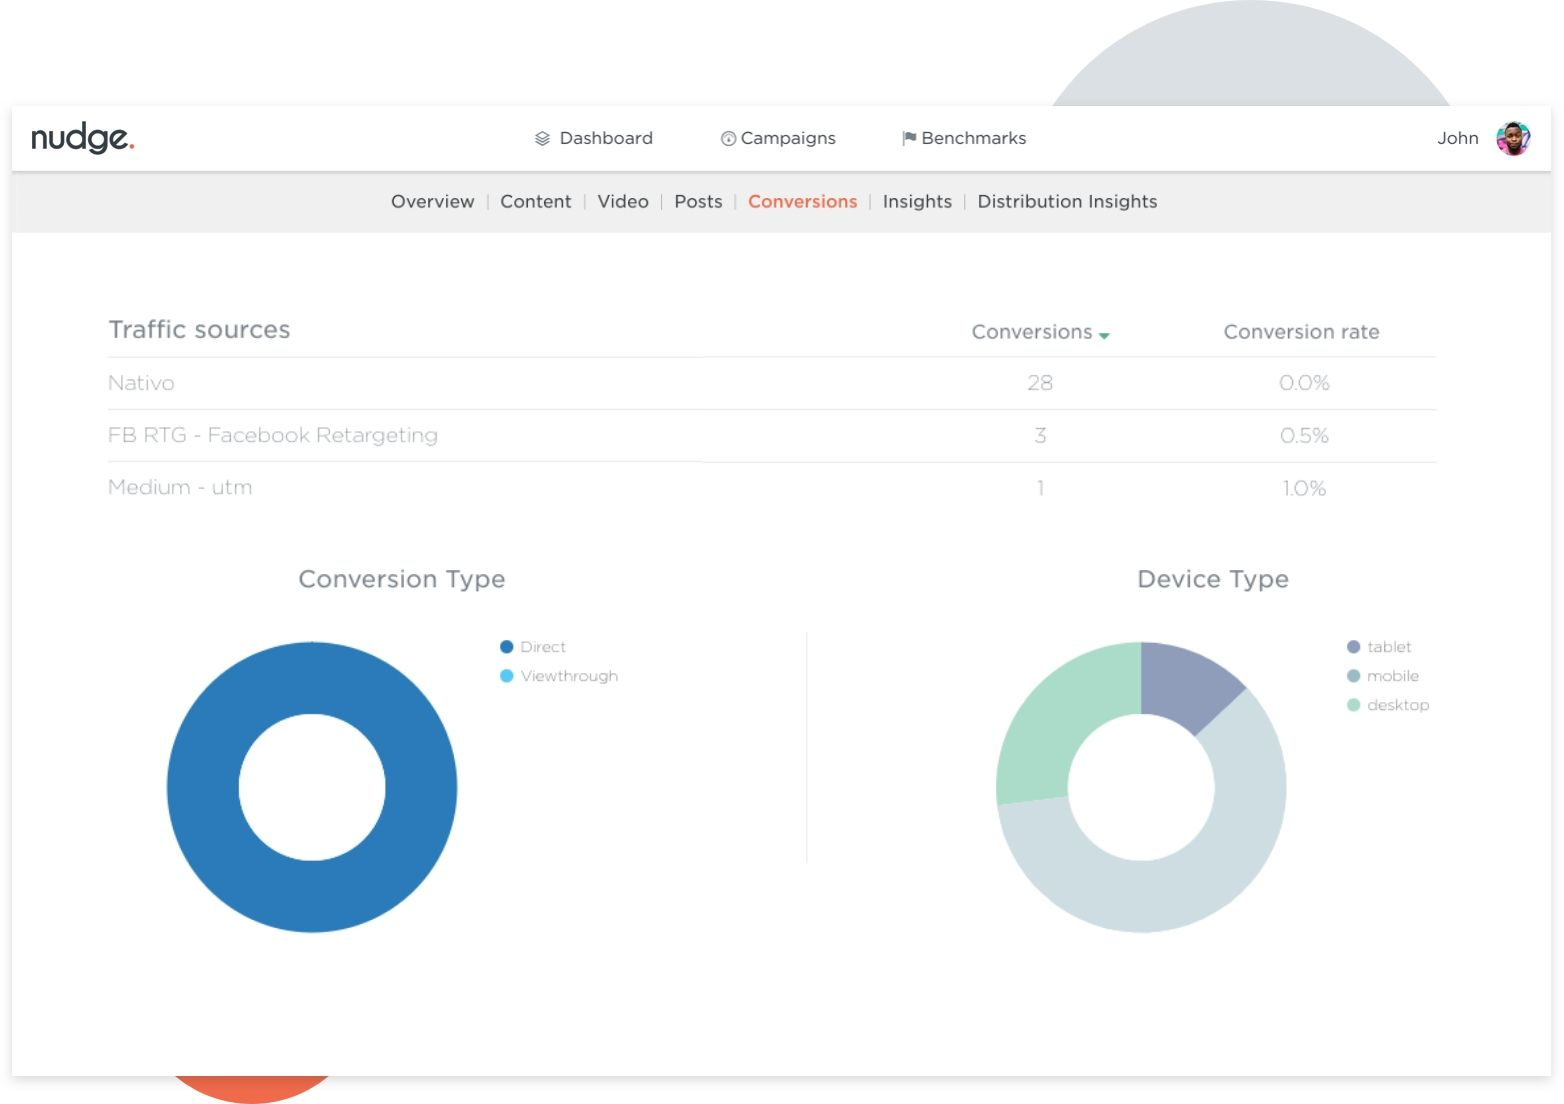Click the Benchmarks flag icon

click(x=908, y=138)
